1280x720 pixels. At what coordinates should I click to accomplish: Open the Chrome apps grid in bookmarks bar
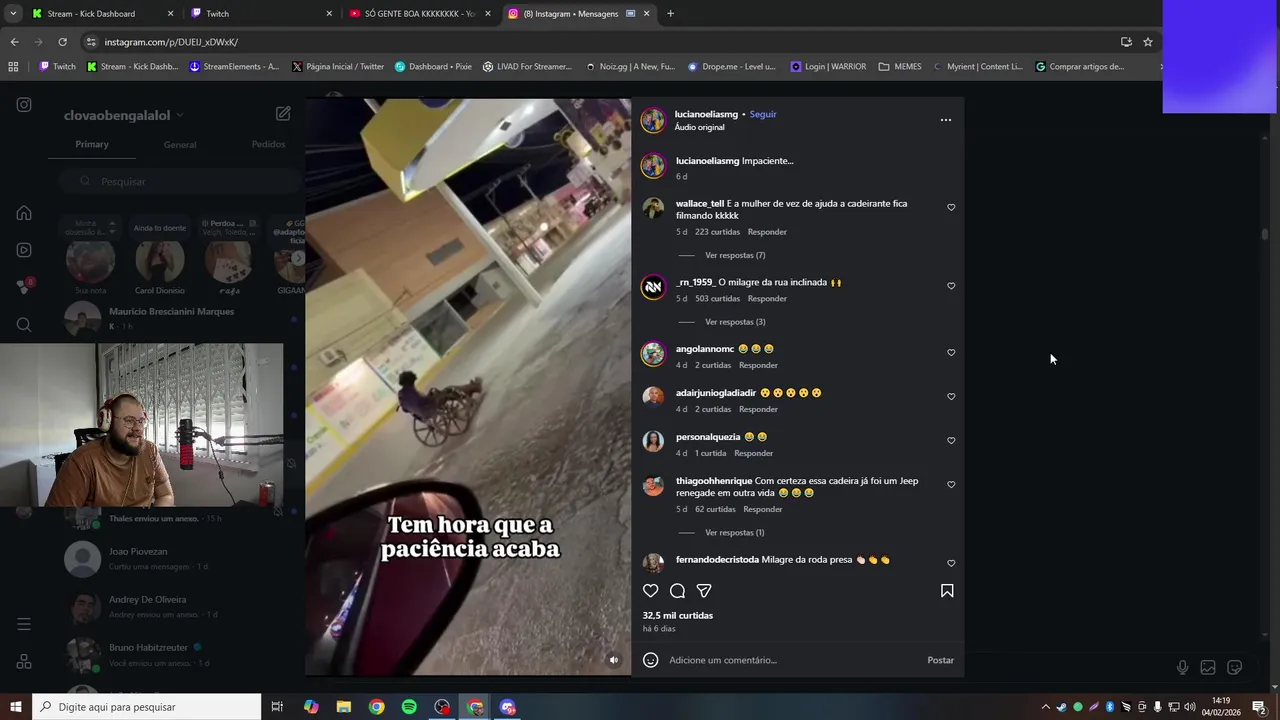click(x=13, y=67)
